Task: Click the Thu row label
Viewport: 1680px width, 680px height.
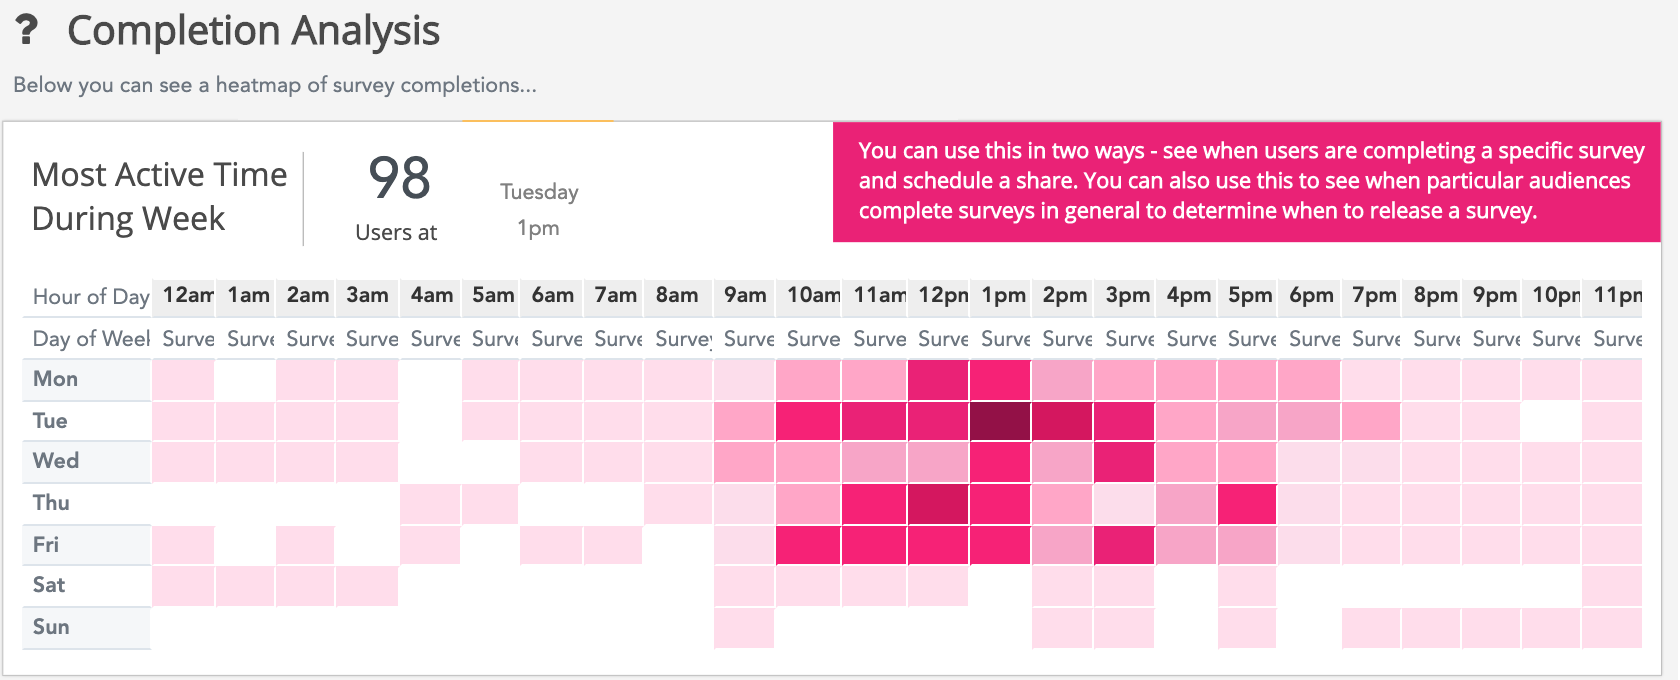Action: click(x=51, y=503)
